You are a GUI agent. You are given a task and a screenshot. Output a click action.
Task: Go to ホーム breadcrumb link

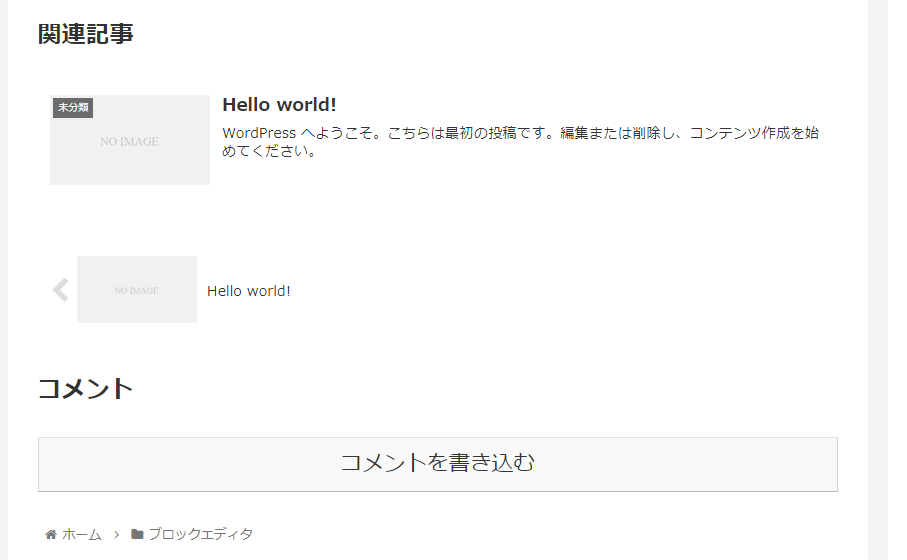[x=82, y=535]
